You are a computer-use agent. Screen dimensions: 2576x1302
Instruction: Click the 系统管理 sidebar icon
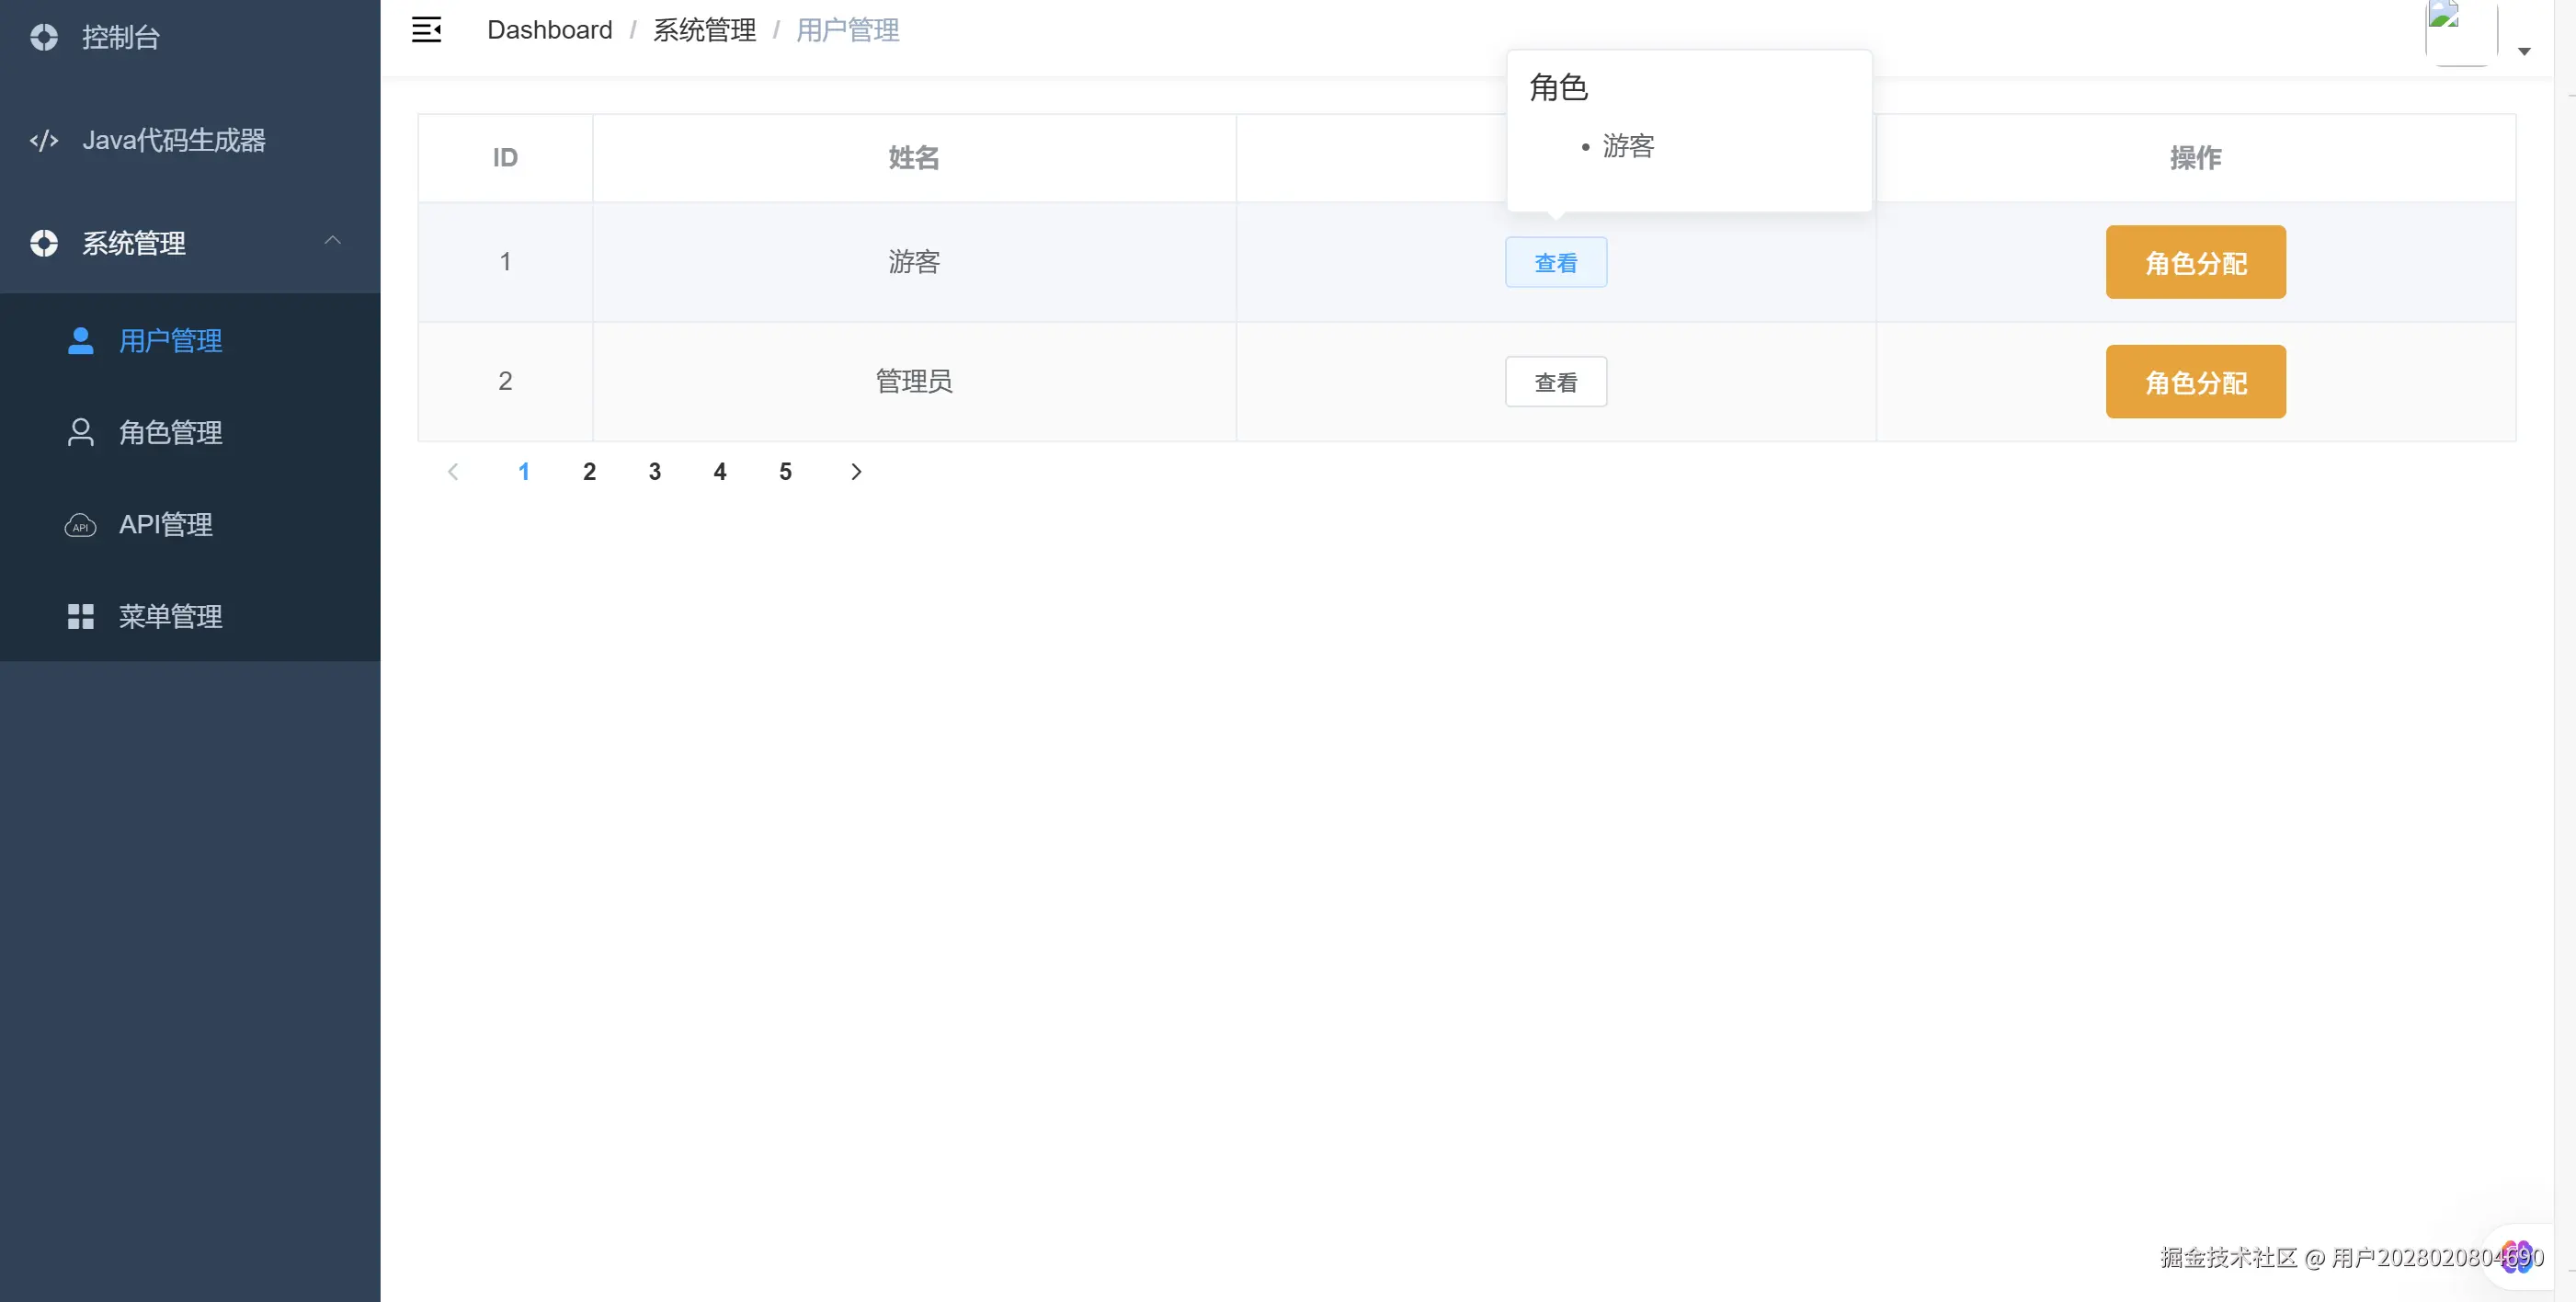44,243
